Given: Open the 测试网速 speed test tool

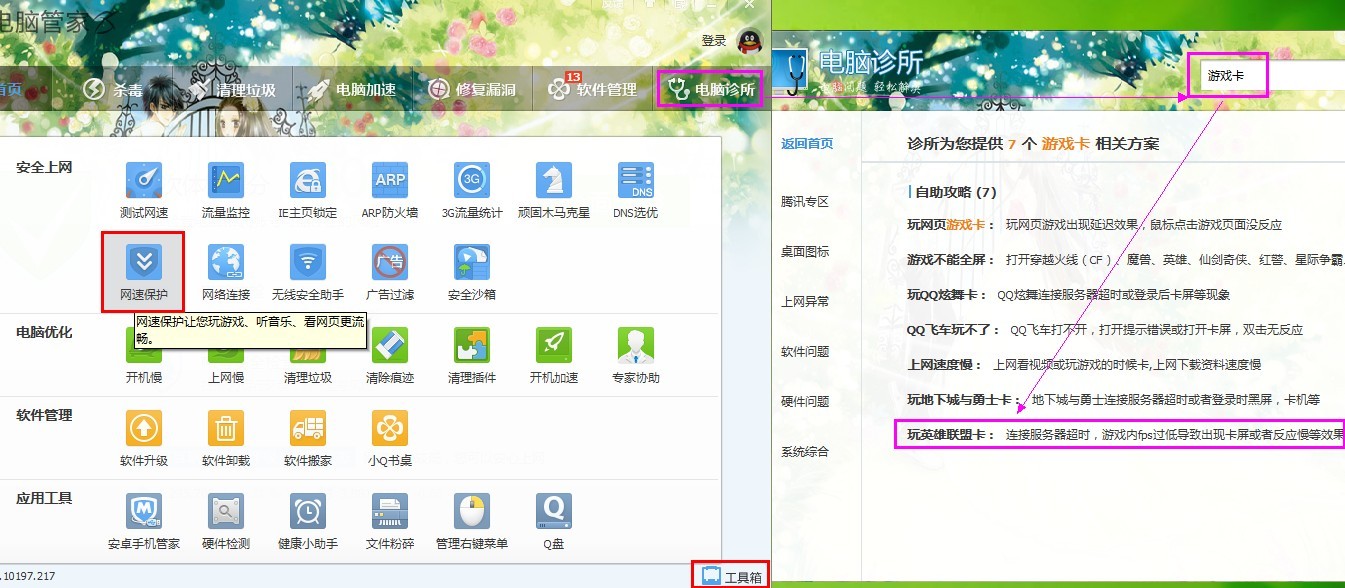Looking at the screenshot, I should click(144, 190).
